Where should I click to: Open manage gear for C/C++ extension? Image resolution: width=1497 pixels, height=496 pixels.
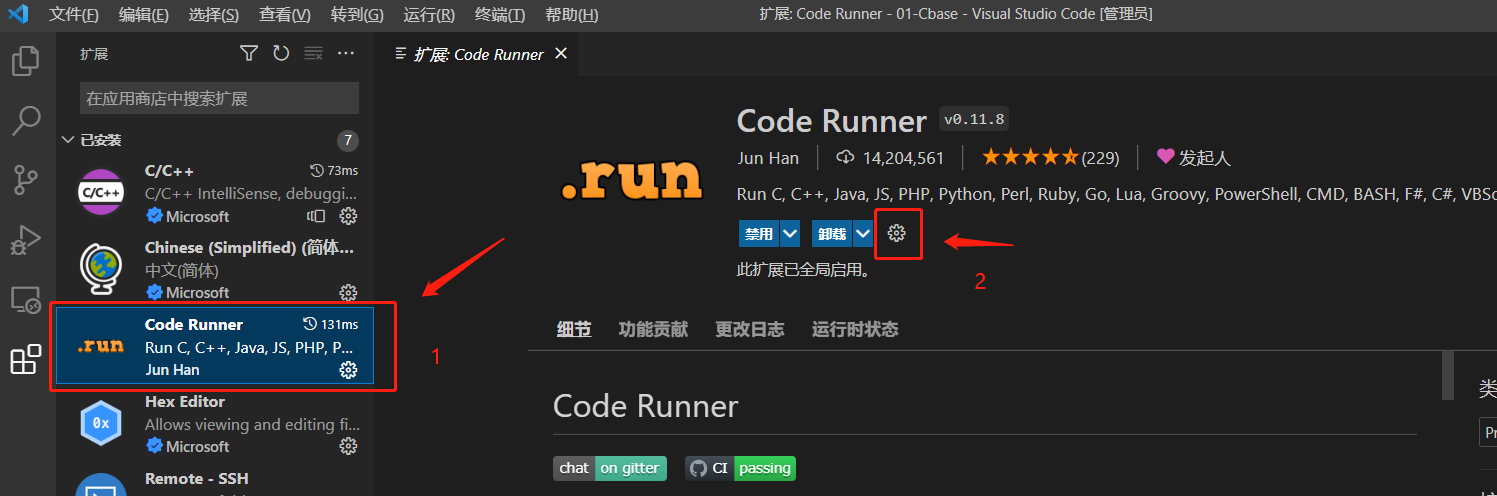tap(348, 216)
